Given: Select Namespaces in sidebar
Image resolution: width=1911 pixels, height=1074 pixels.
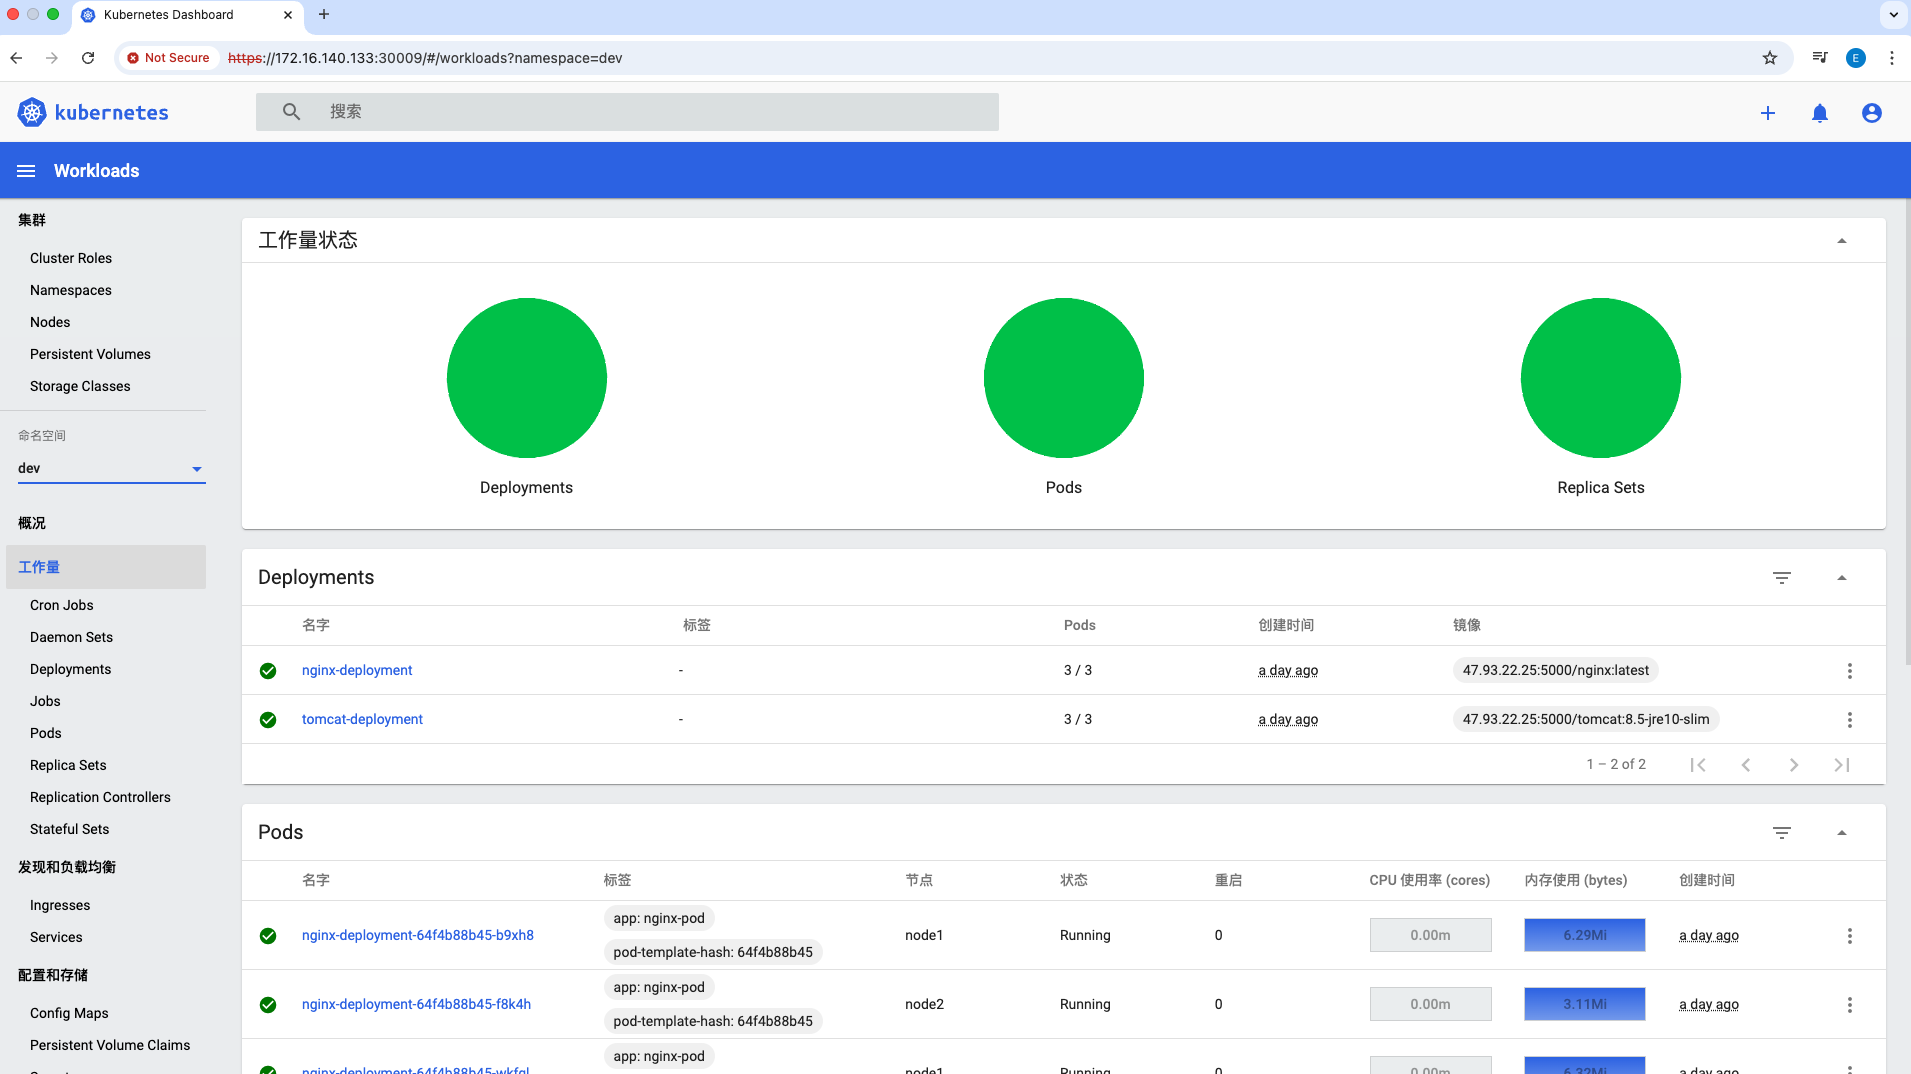Looking at the screenshot, I should [71, 290].
